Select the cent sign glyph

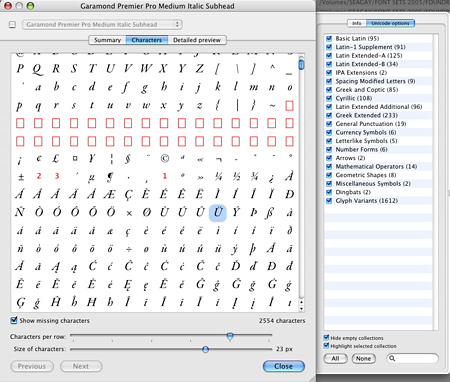tap(39, 159)
